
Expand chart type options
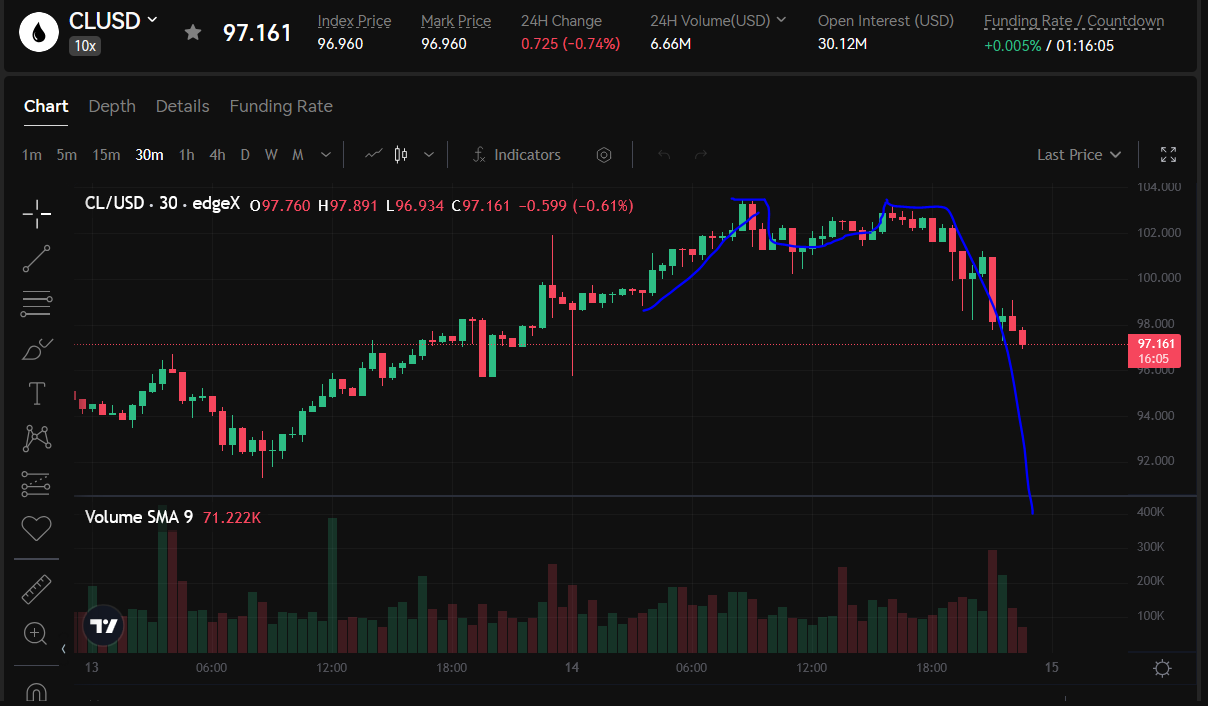[x=429, y=155]
